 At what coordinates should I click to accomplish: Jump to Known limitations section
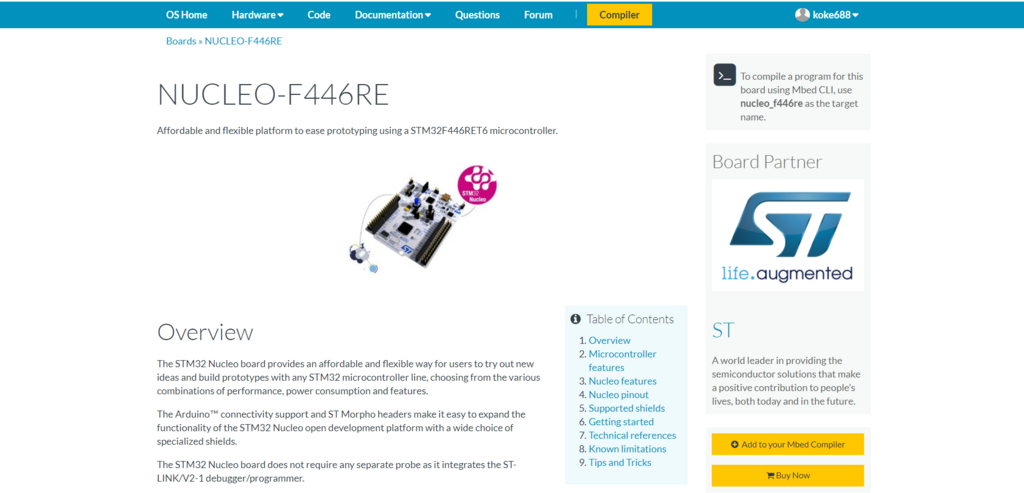pyautogui.click(x=627, y=449)
